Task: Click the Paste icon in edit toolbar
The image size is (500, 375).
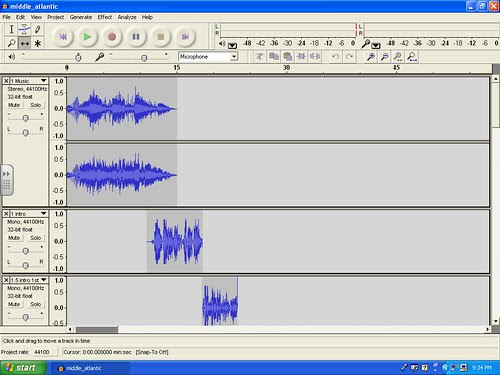Action: pos(287,57)
